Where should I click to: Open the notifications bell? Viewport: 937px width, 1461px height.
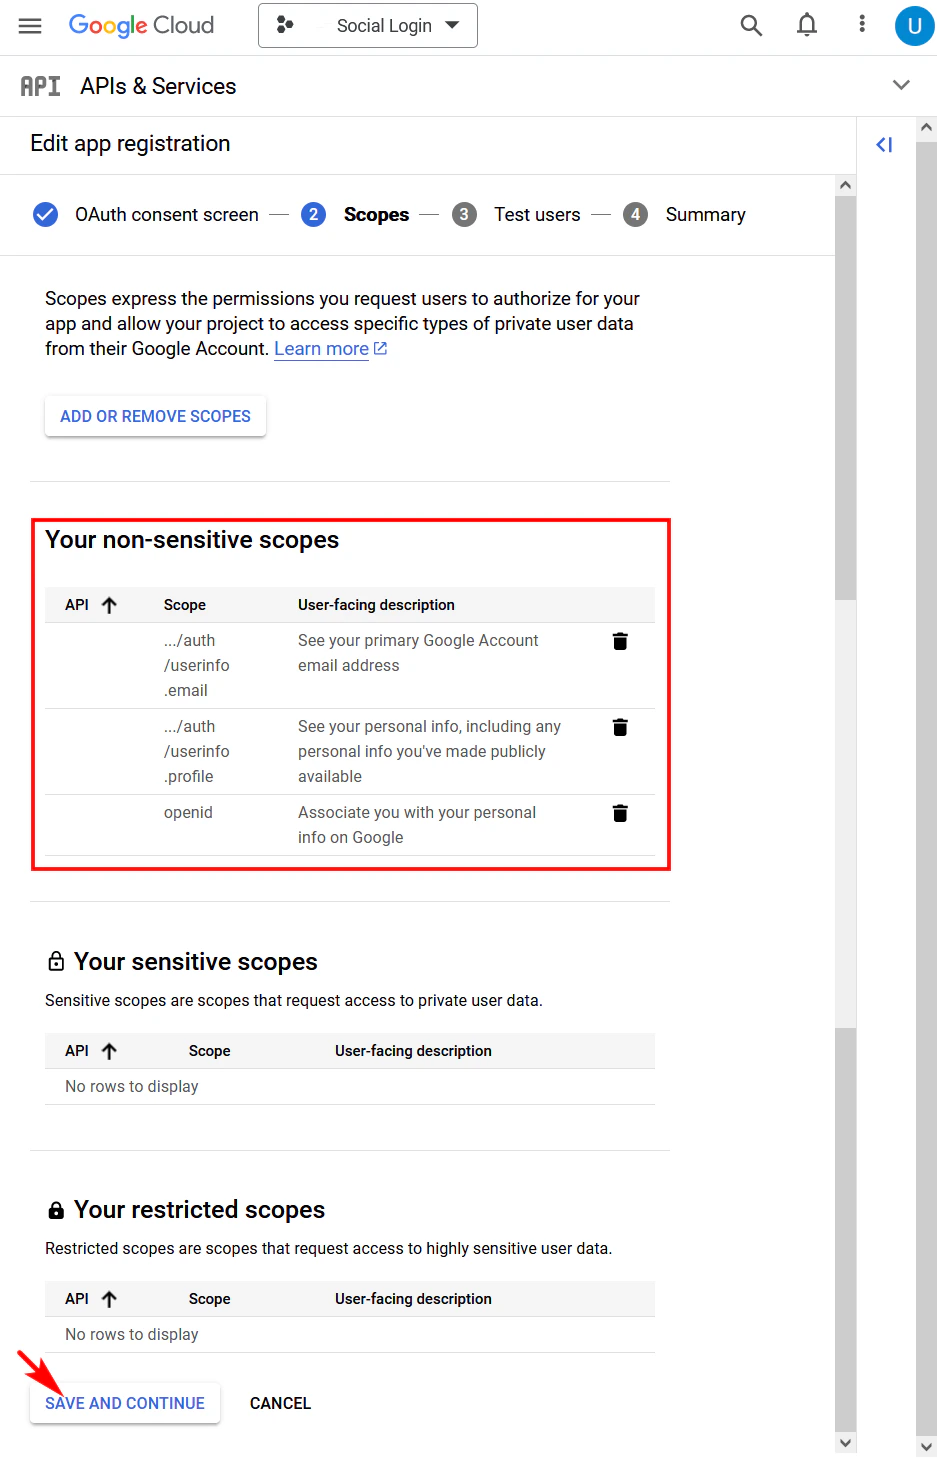(806, 25)
